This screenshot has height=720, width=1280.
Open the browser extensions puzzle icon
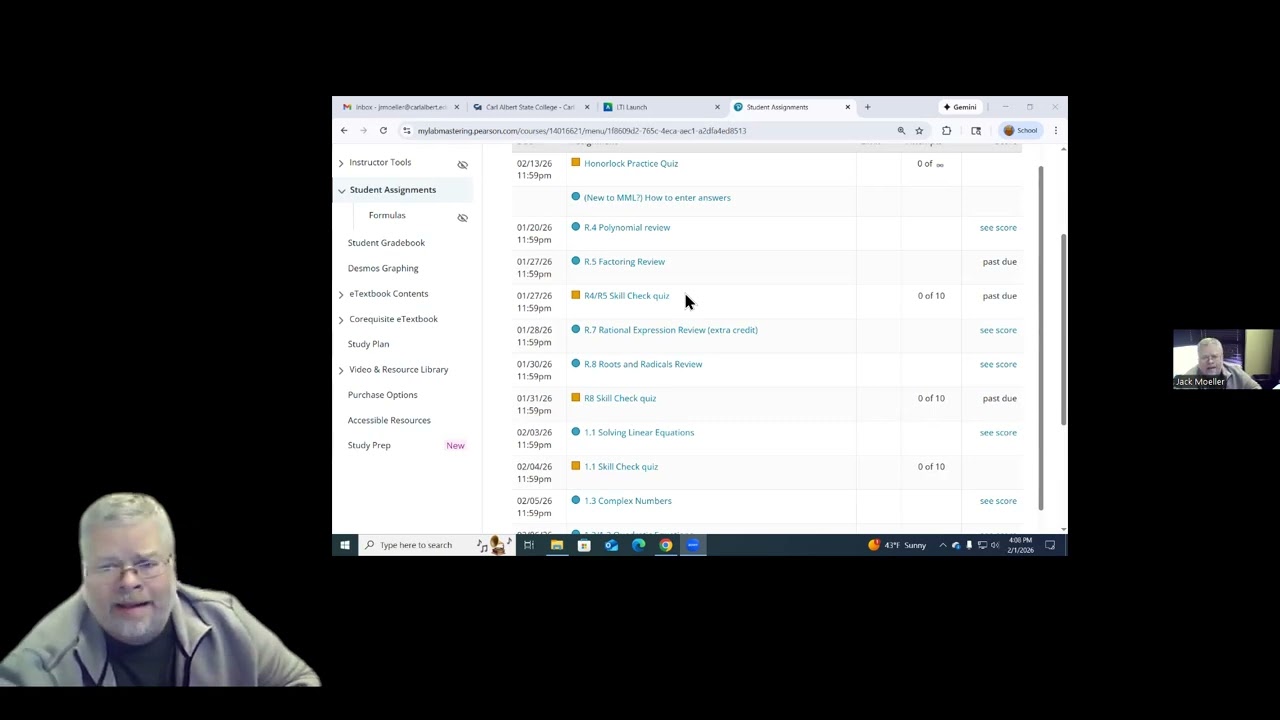click(947, 131)
